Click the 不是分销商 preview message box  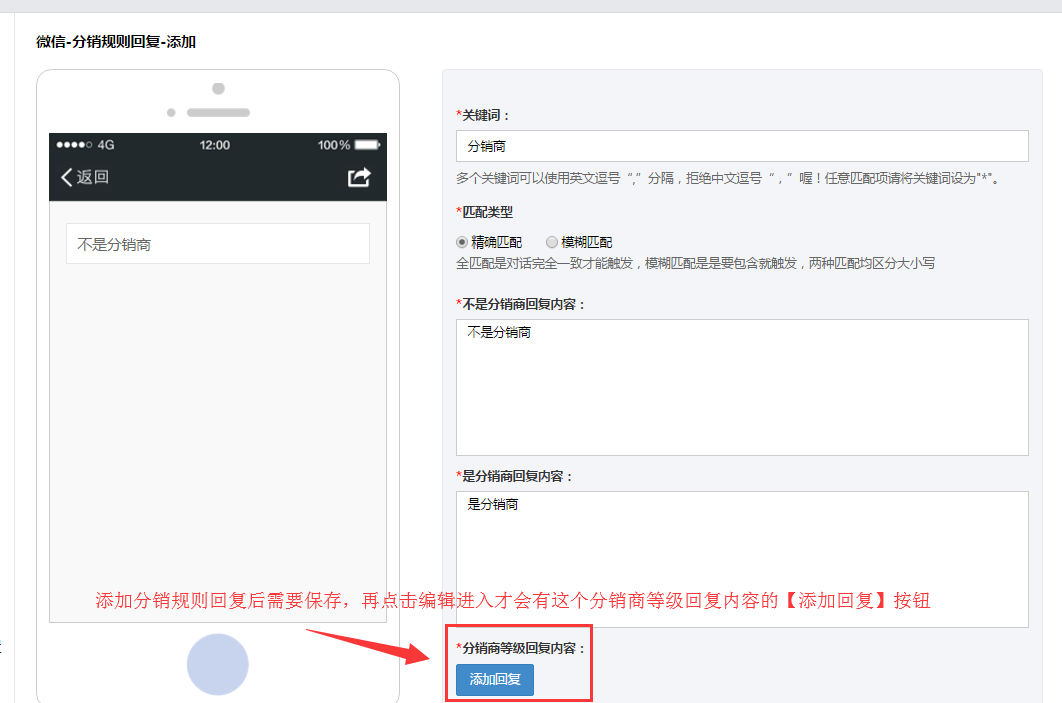(218, 244)
